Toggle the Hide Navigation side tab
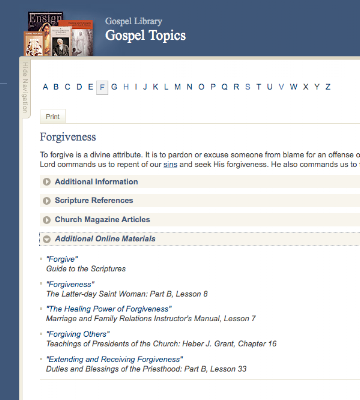Viewport: 360px width, 400px height. [x=25, y=88]
